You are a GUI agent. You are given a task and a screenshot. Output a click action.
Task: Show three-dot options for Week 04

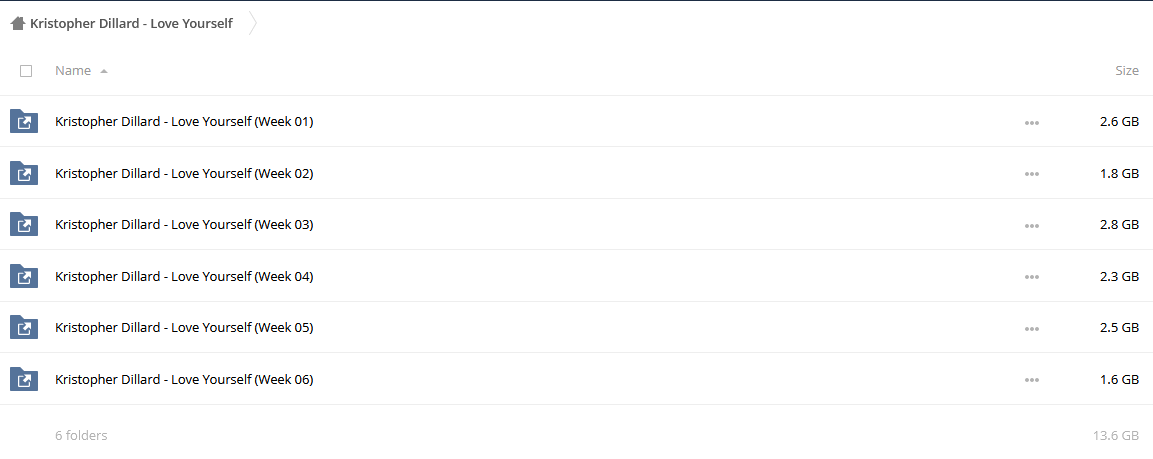click(1032, 277)
